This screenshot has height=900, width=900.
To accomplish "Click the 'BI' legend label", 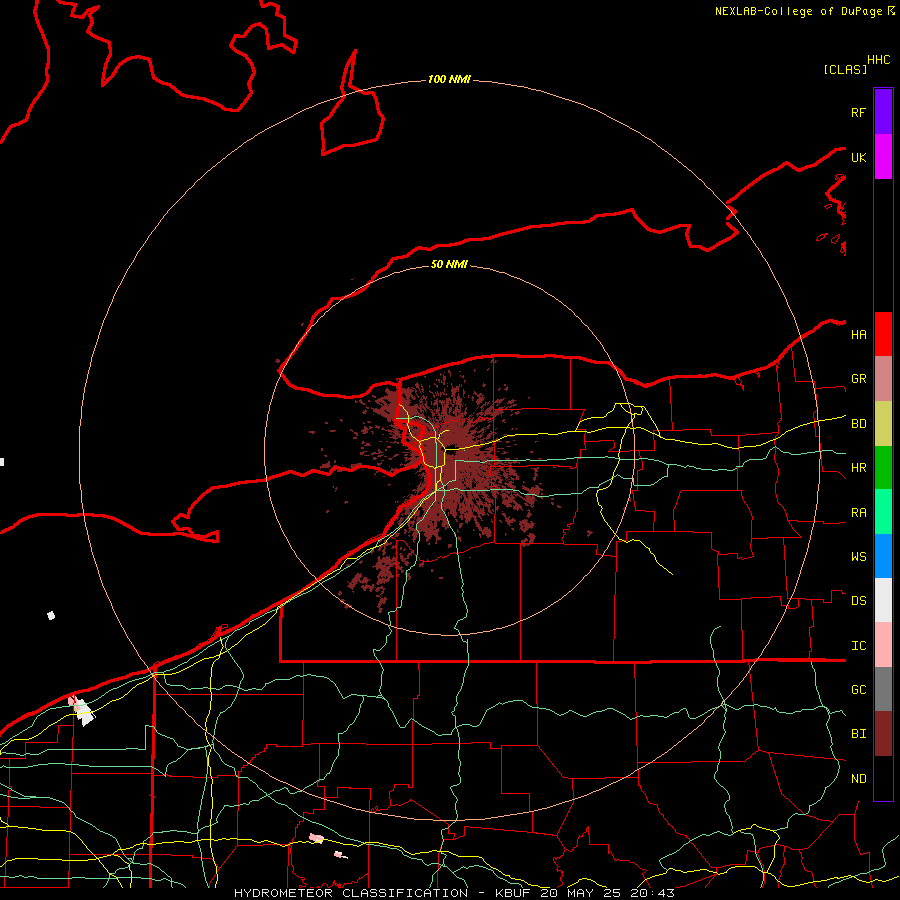I will click(x=858, y=734).
